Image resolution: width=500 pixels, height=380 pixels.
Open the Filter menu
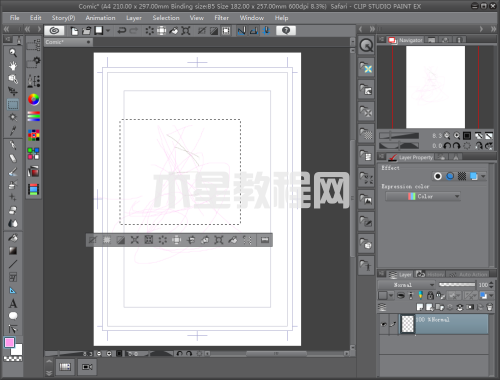point(221,18)
